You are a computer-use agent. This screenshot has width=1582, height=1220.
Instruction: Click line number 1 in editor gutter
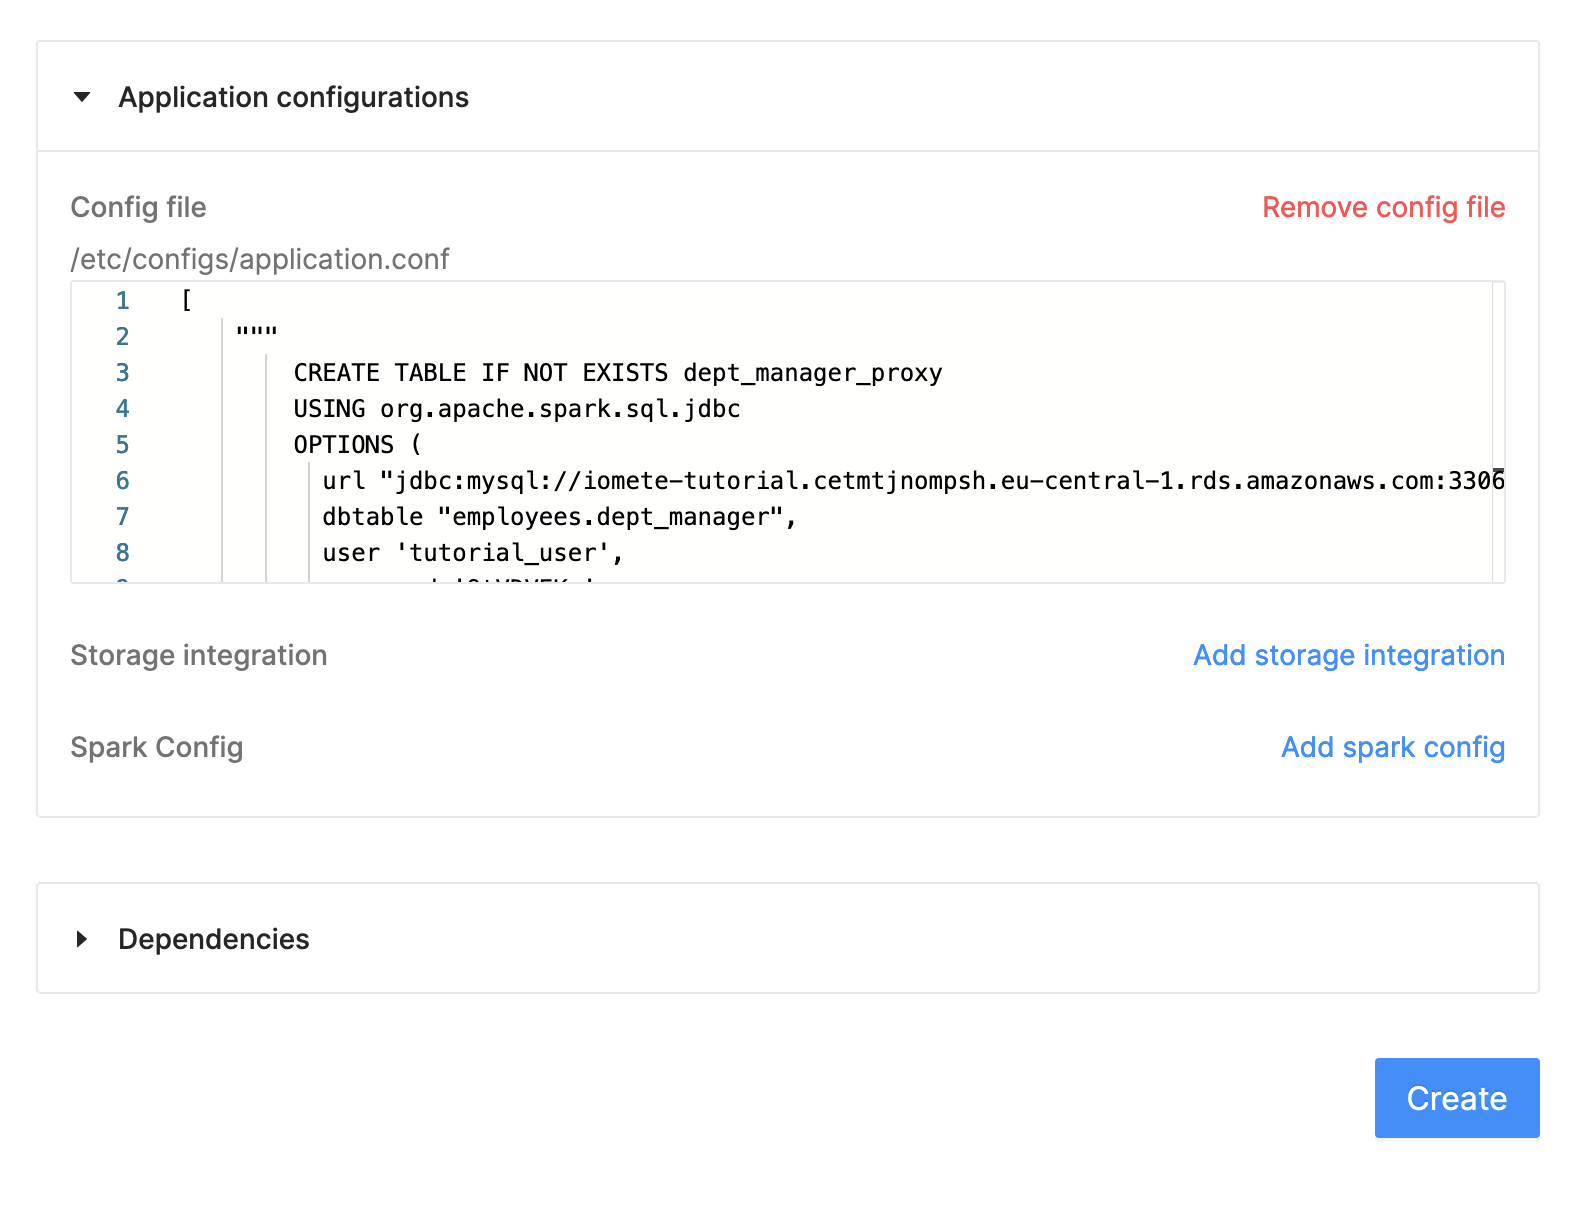pos(122,301)
